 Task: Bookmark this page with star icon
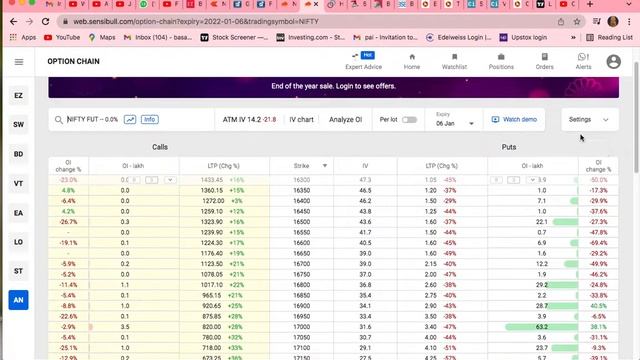pyautogui.click(x=577, y=22)
